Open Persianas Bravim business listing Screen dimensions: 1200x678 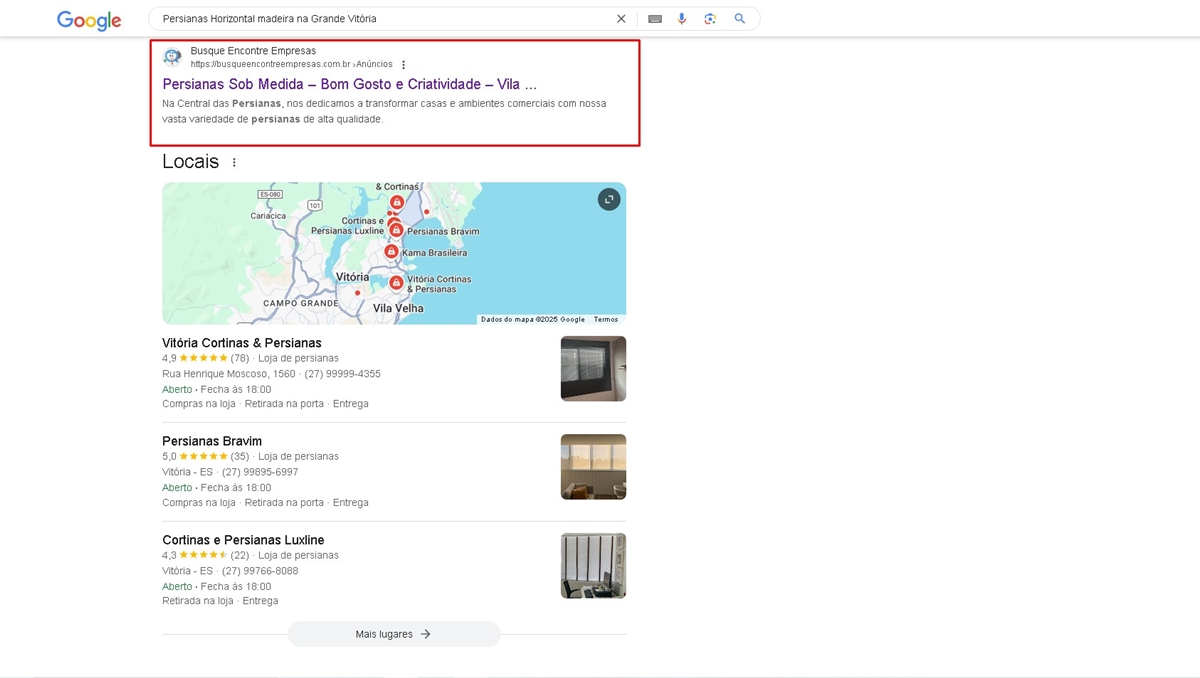pyautogui.click(x=212, y=441)
